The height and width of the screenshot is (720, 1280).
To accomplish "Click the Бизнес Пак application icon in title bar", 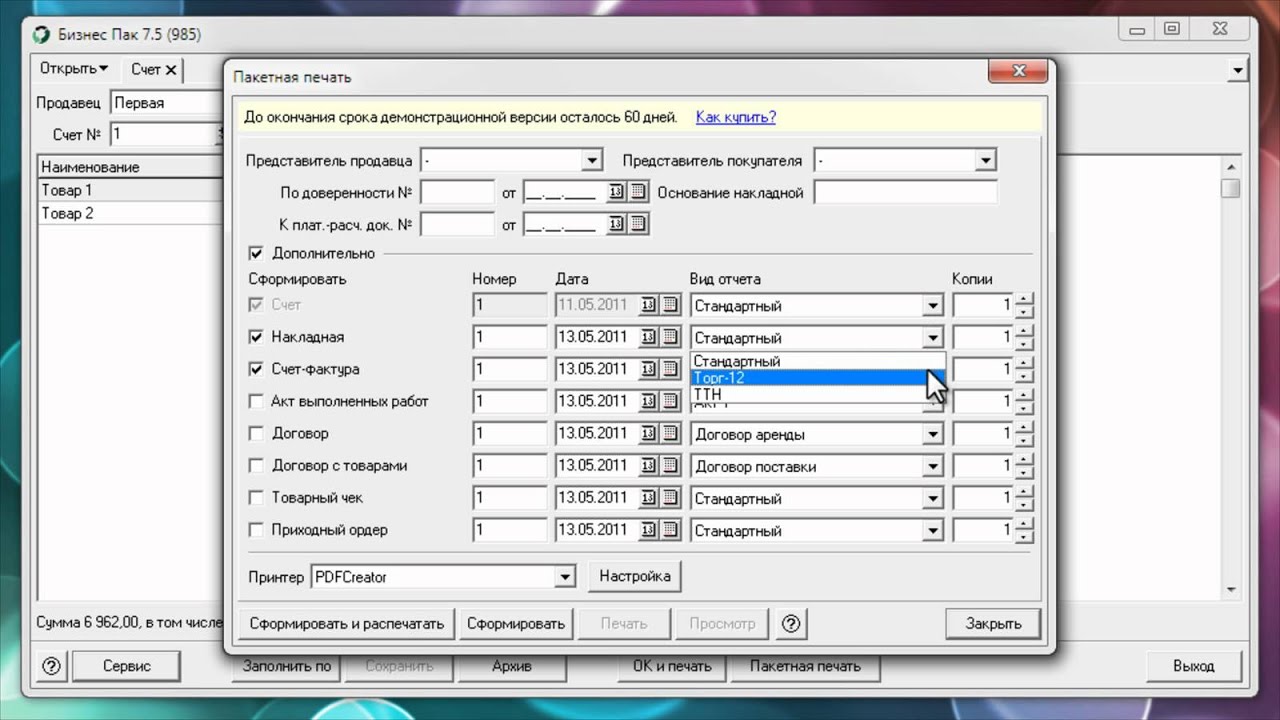I will coord(40,35).
